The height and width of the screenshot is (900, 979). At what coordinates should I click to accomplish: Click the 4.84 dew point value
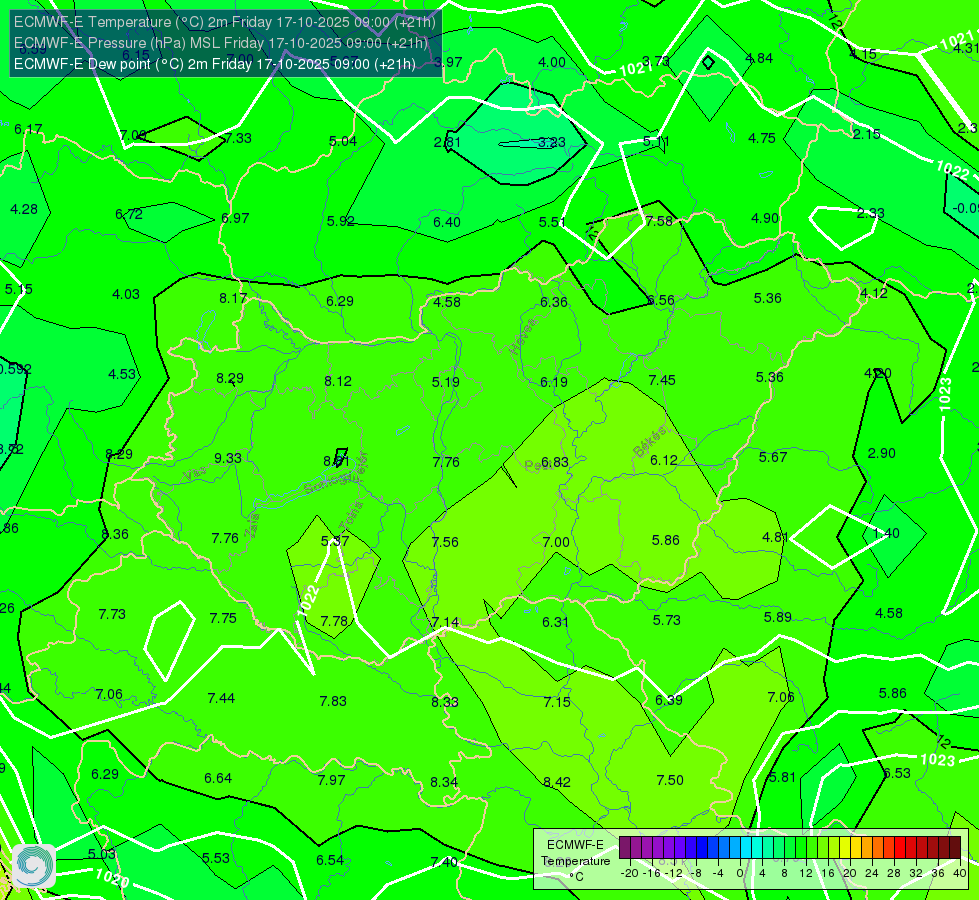tap(759, 58)
